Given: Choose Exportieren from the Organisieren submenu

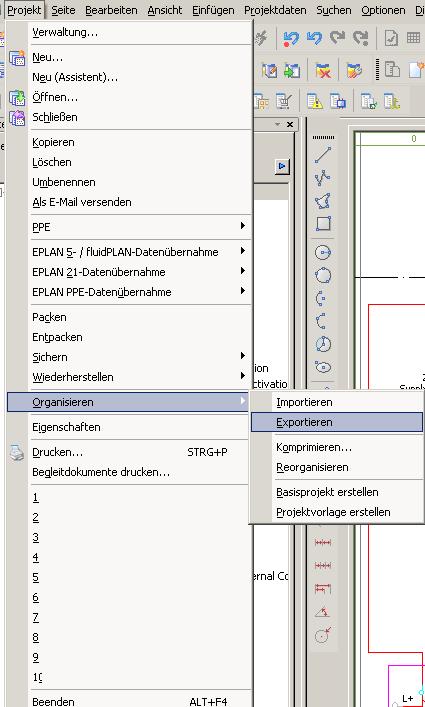Looking at the screenshot, I should (x=337, y=422).
